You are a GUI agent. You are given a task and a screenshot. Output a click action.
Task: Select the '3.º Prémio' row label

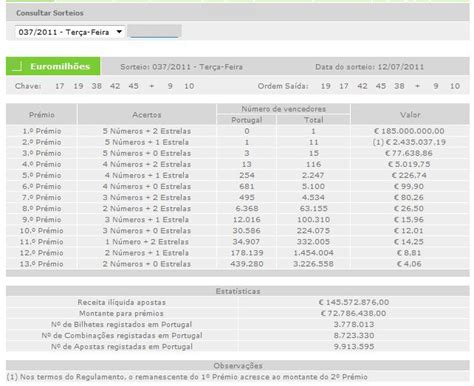click(42, 153)
